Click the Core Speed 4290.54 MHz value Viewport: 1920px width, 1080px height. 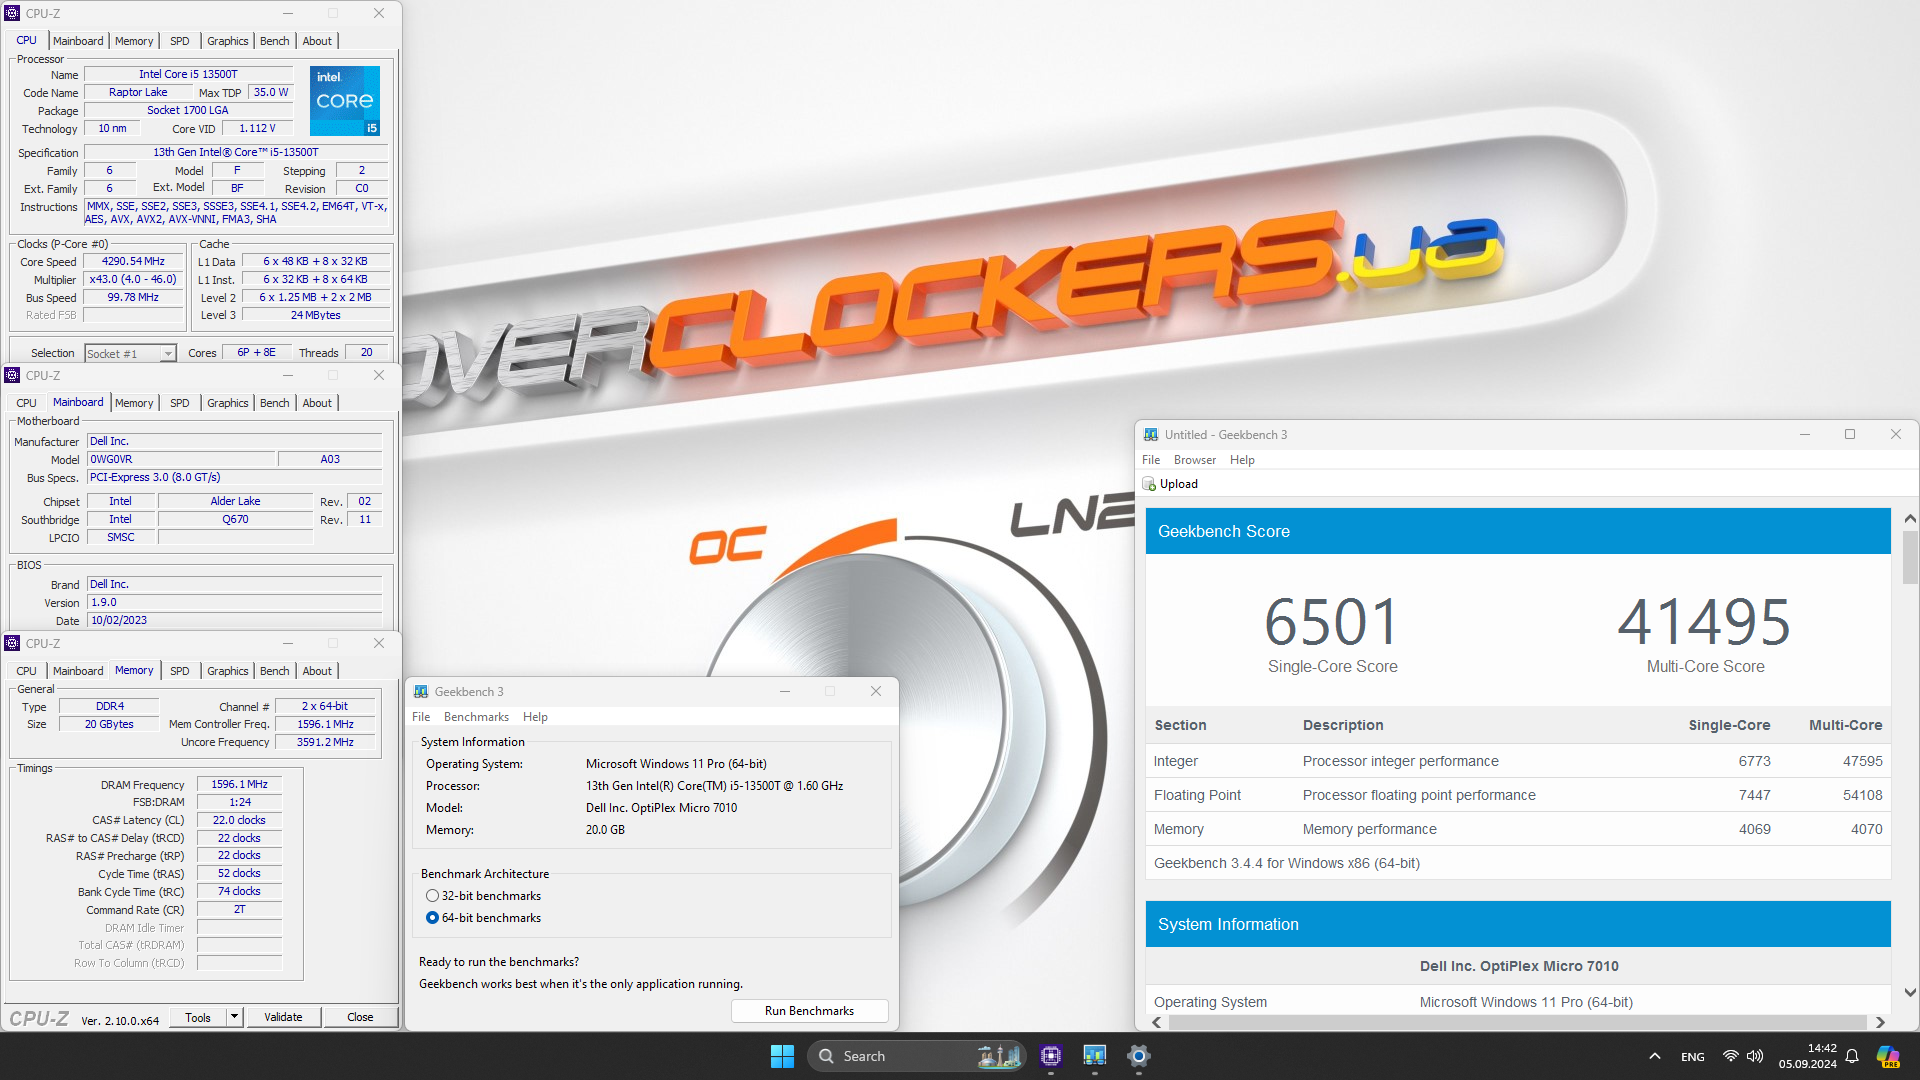coord(133,262)
